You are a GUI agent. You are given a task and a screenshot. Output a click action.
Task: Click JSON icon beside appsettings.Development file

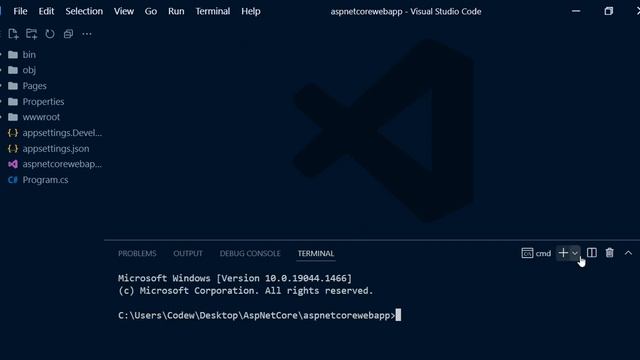13,133
